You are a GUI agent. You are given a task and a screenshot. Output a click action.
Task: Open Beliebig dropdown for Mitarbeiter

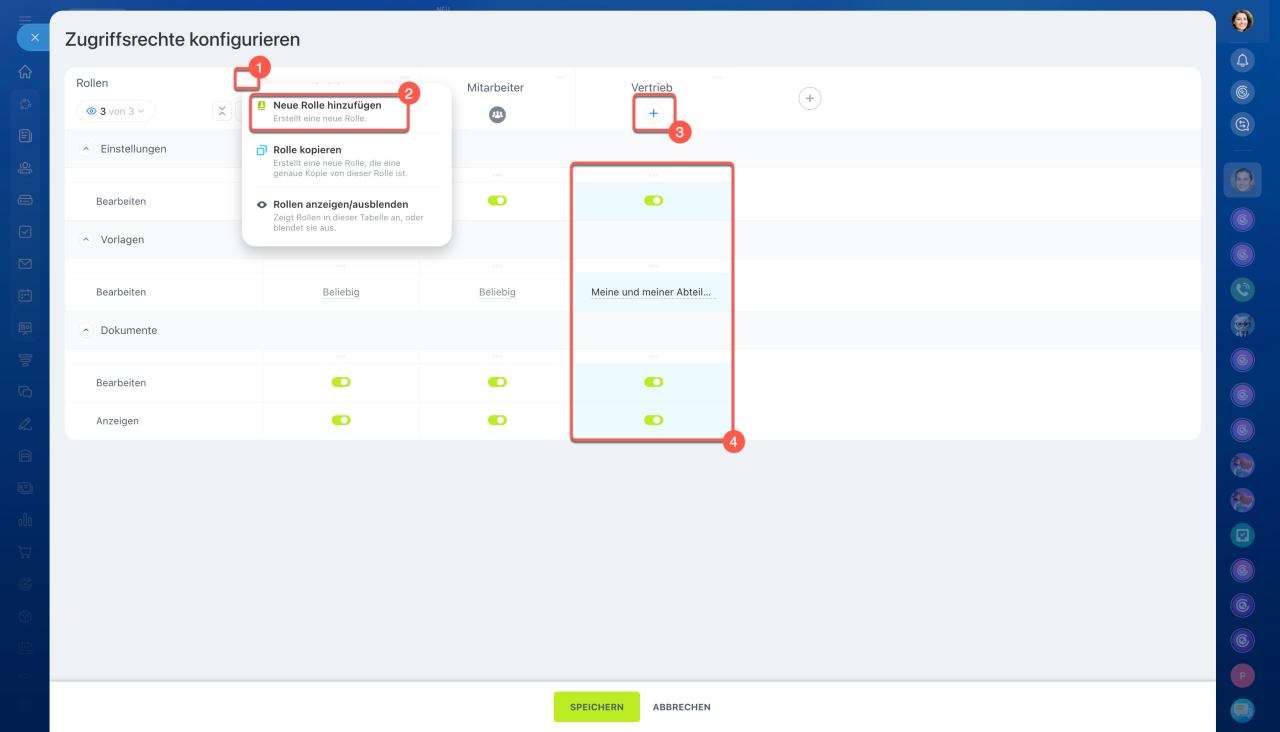pos(497,292)
